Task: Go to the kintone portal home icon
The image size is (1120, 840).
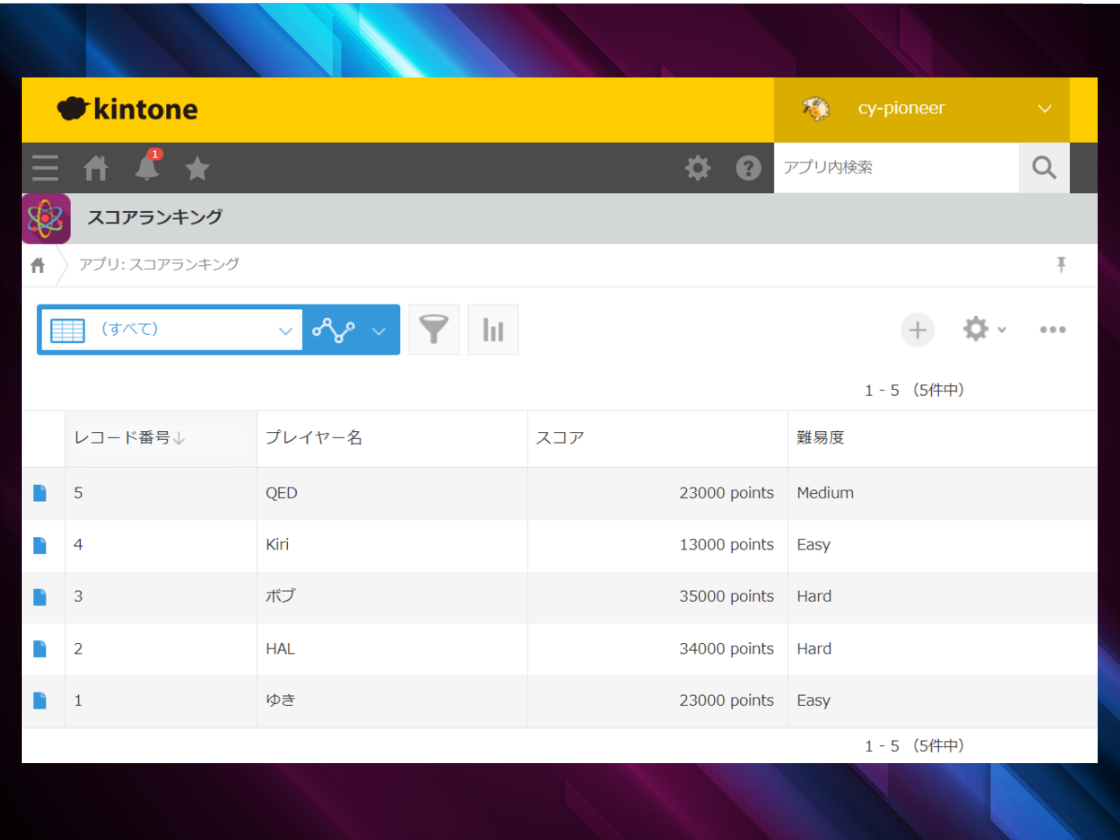Action: click(96, 168)
